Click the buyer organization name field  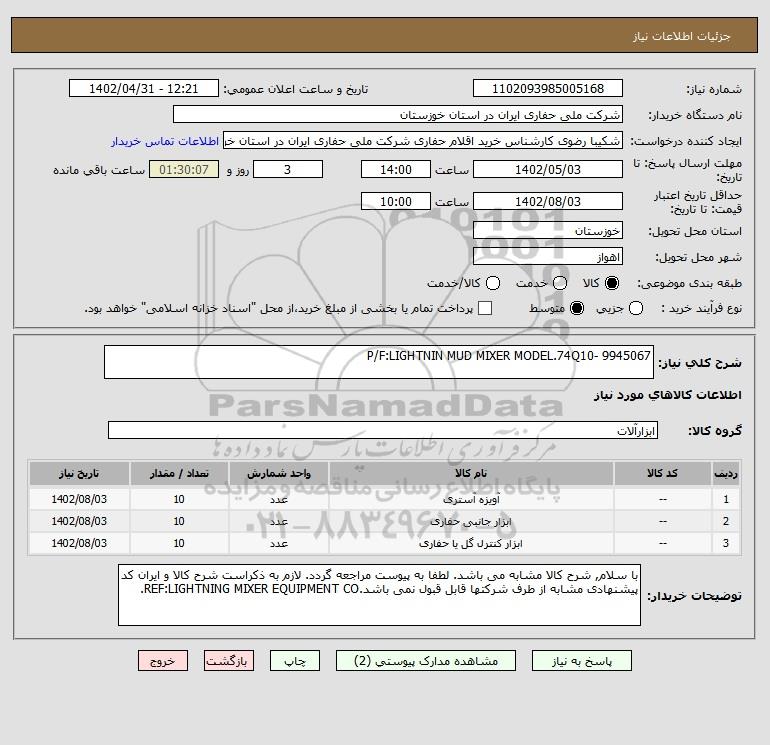click(x=398, y=115)
